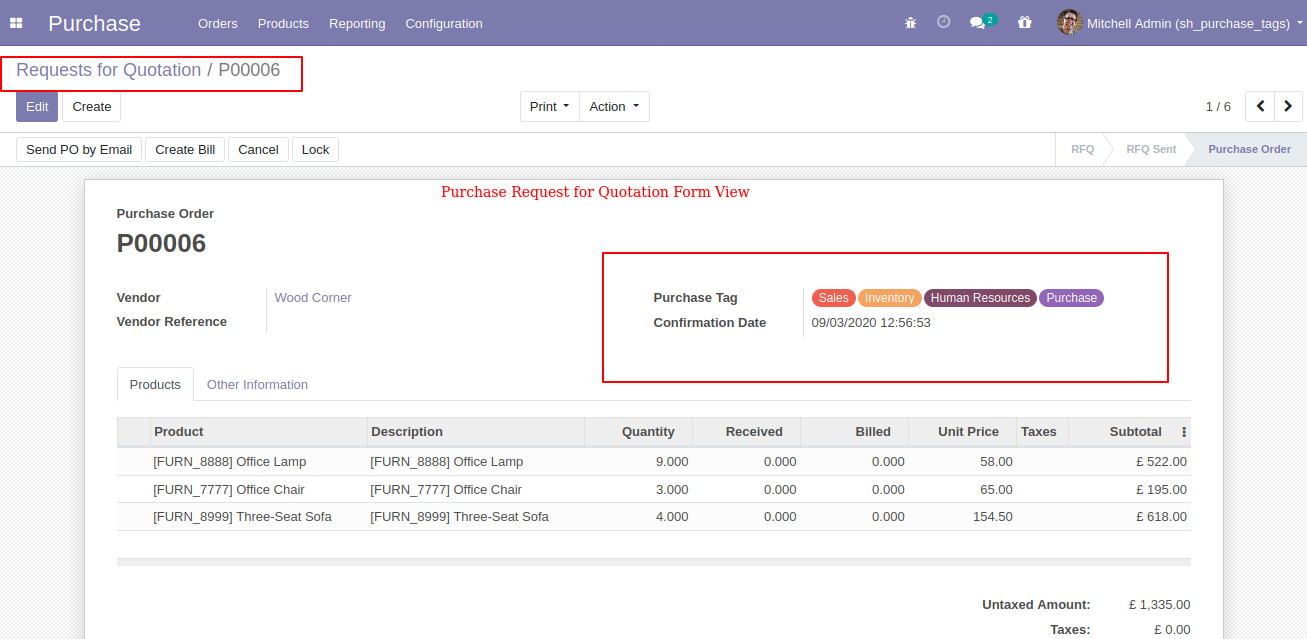Open the apps grid menu icon
The image size is (1307, 639).
click(x=16, y=23)
